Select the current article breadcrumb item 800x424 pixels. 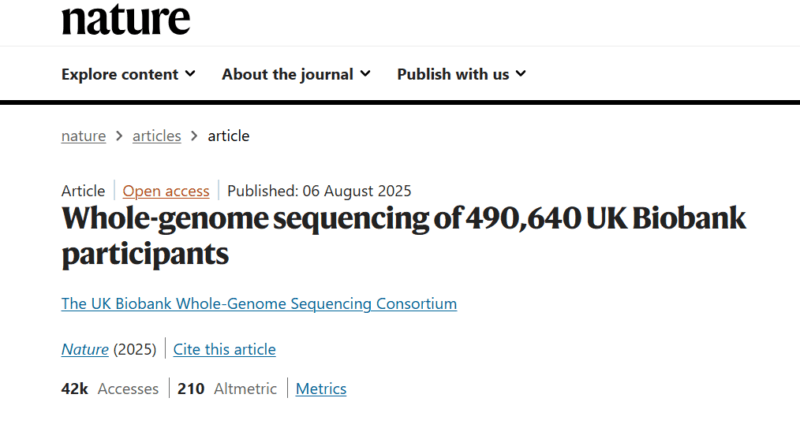click(x=229, y=136)
